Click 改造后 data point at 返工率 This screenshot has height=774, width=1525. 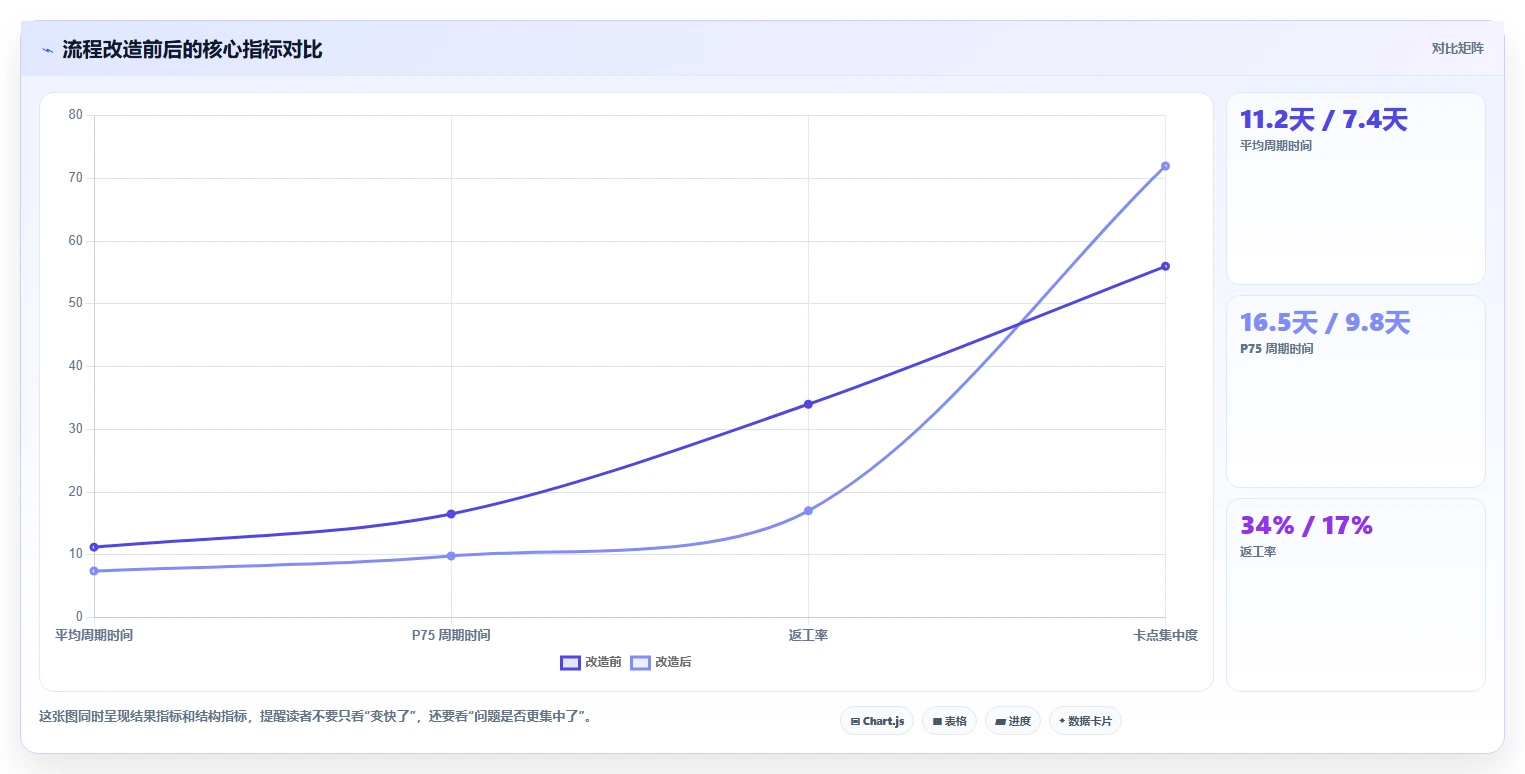tap(808, 511)
